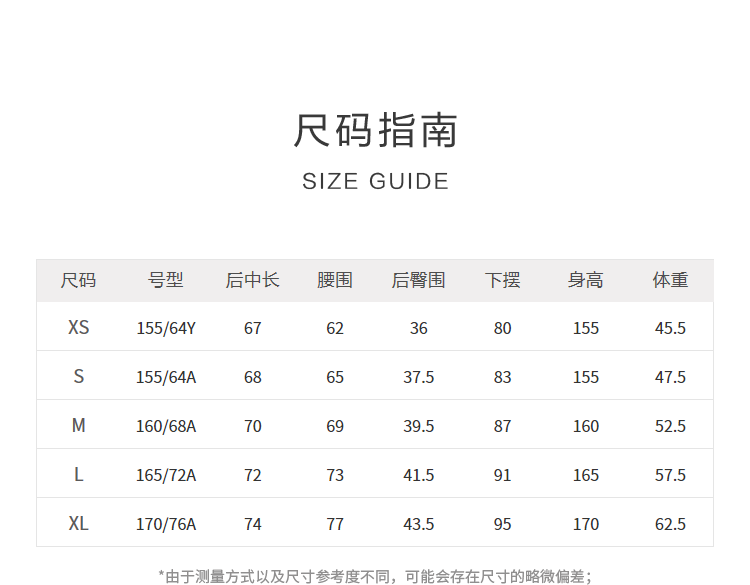Click the 尺码指南 title heading
The width and height of the screenshot is (750, 585).
(375, 131)
